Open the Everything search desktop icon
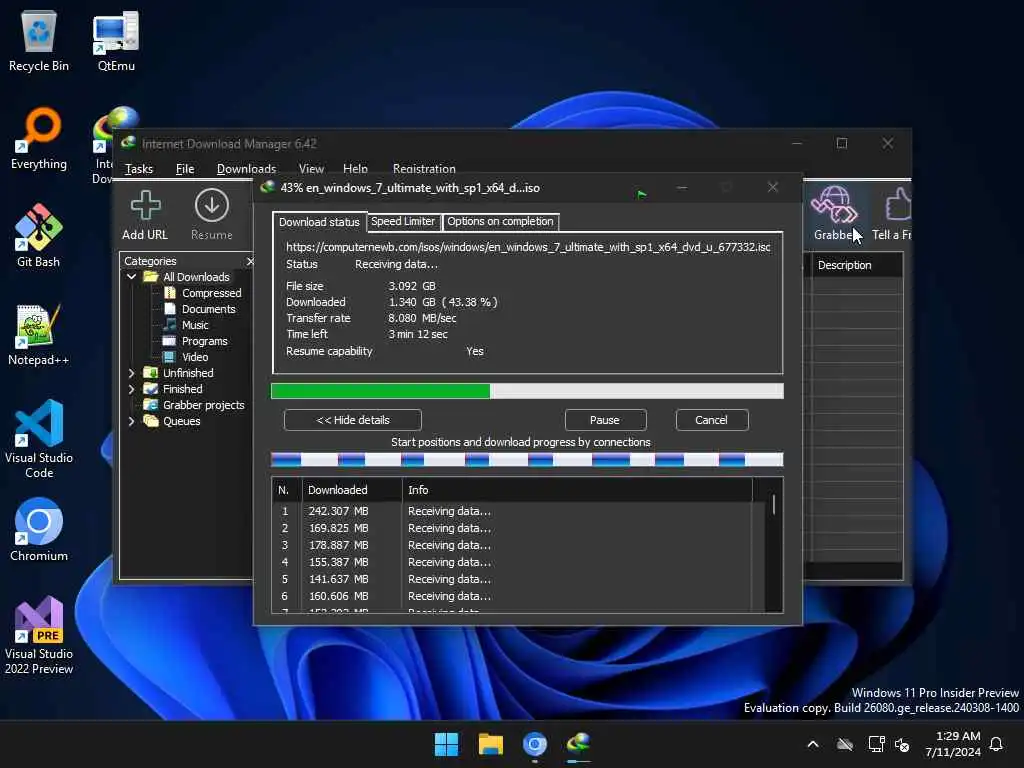This screenshot has width=1024, height=768. pyautogui.click(x=39, y=139)
